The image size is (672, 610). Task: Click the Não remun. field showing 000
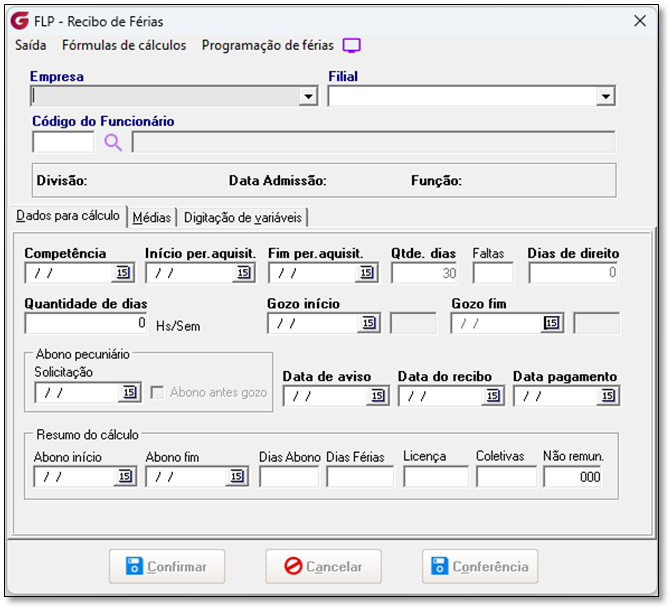(x=573, y=477)
